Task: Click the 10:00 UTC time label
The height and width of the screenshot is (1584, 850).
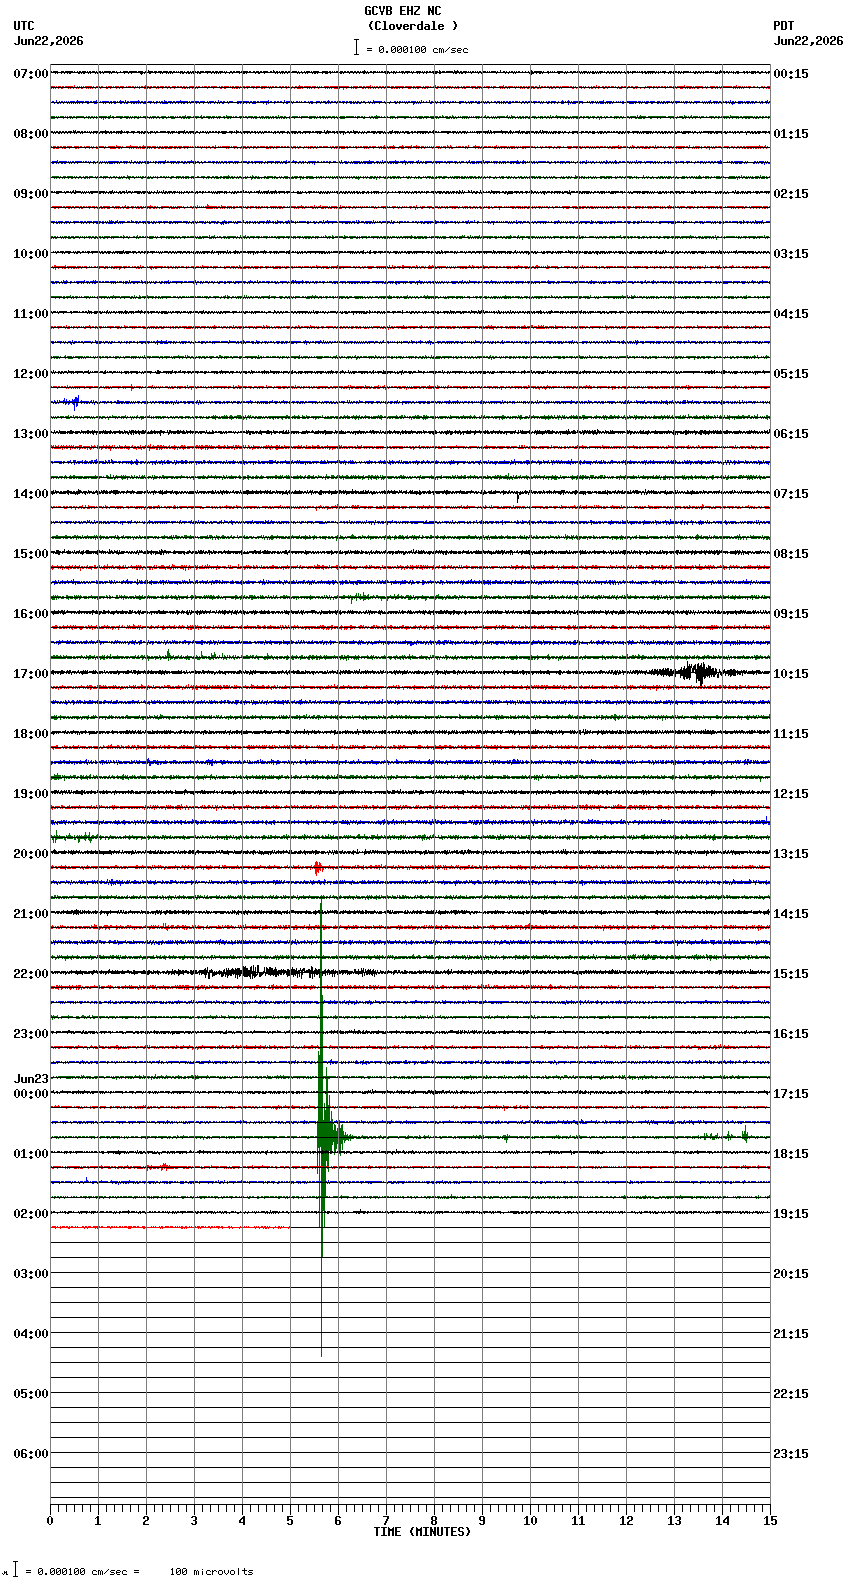Action: pyautogui.click(x=31, y=254)
